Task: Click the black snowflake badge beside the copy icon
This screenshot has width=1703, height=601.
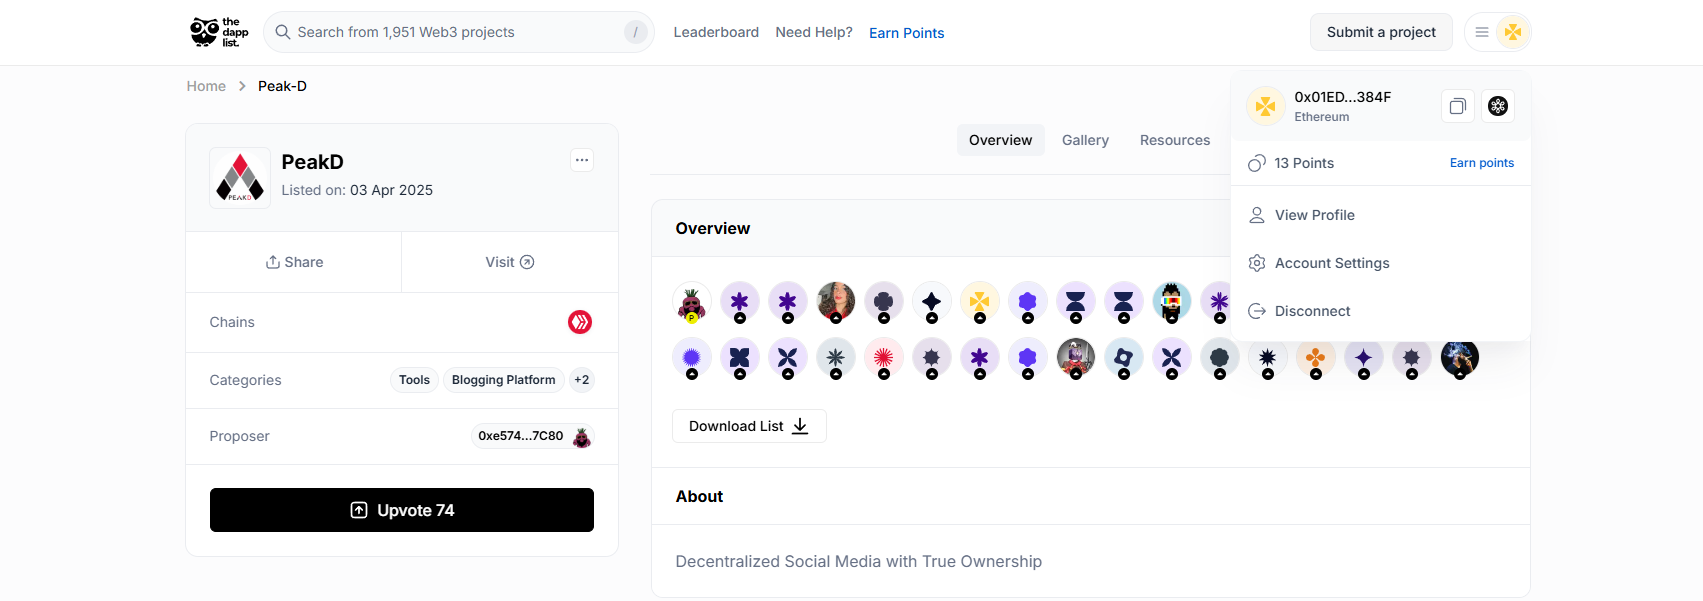Action: point(1498,106)
